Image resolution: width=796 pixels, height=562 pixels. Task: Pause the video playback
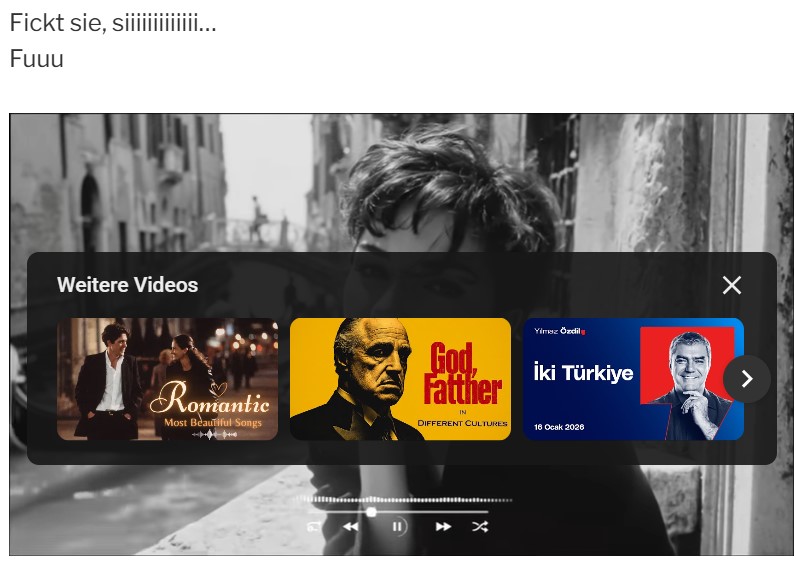(x=398, y=526)
